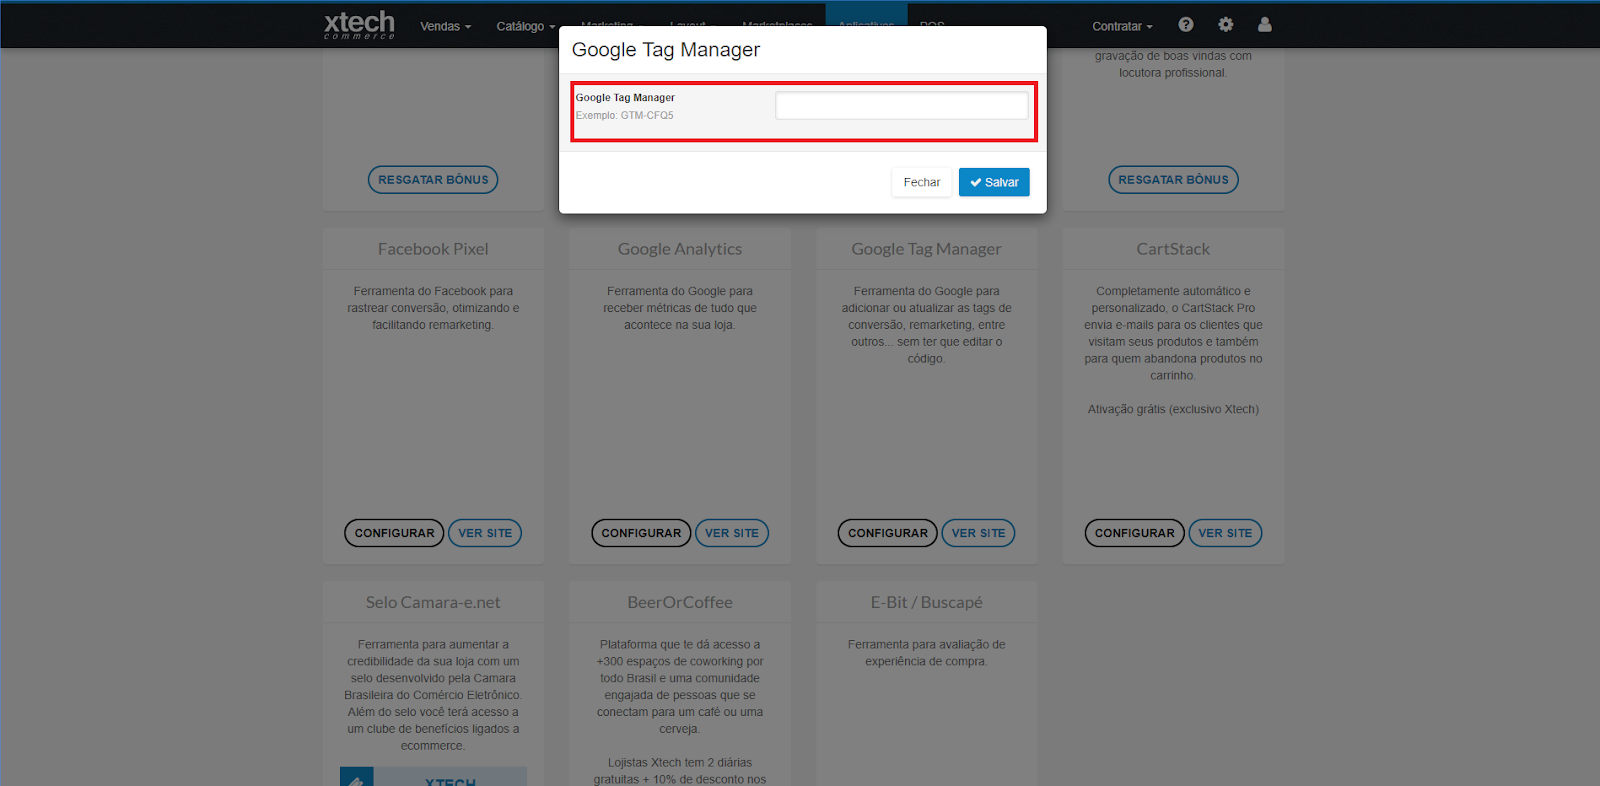The height and width of the screenshot is (786, 1600).
Task: Click the Google Analytics card title
Action: coord(680,249)
